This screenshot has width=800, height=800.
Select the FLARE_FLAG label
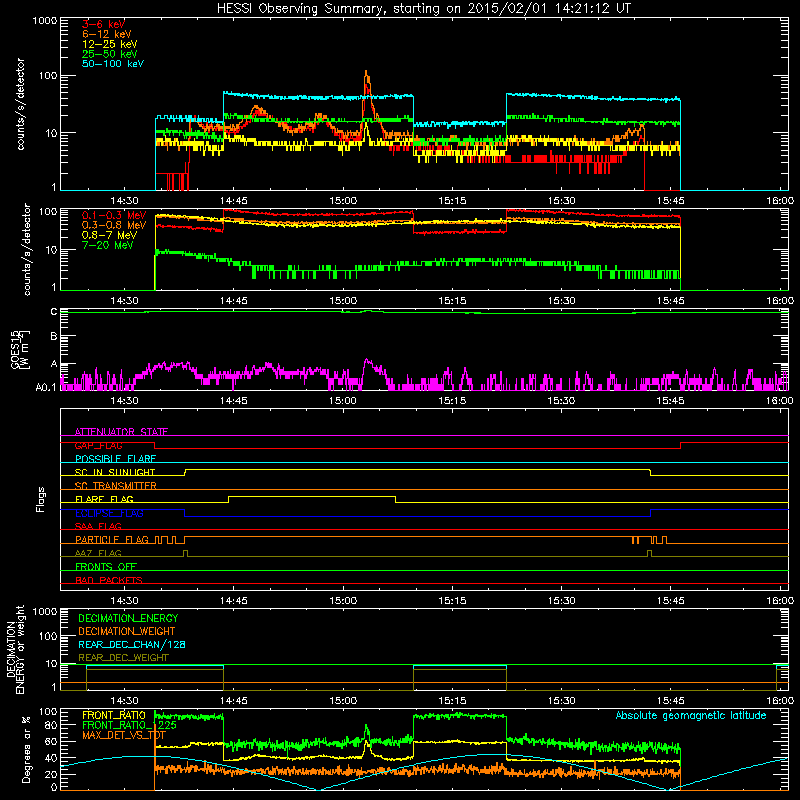104,499
